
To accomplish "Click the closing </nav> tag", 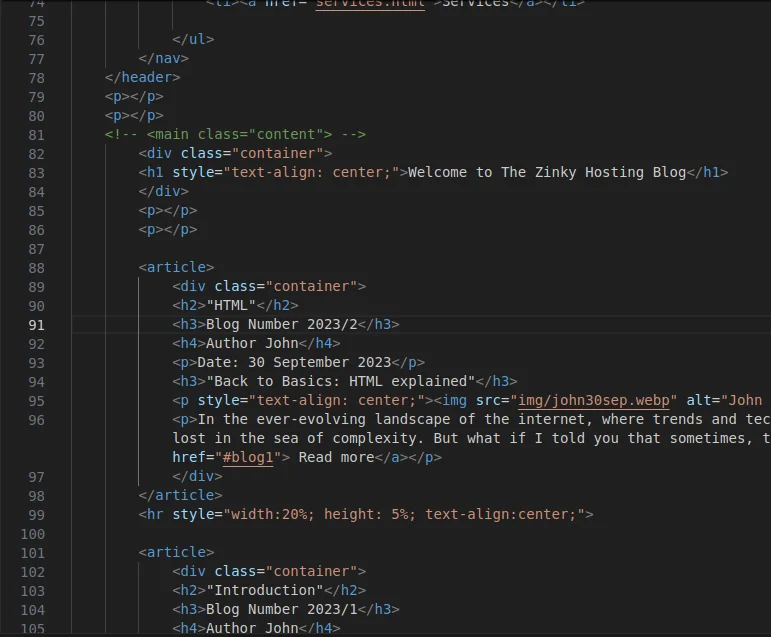I will point(163,58).
